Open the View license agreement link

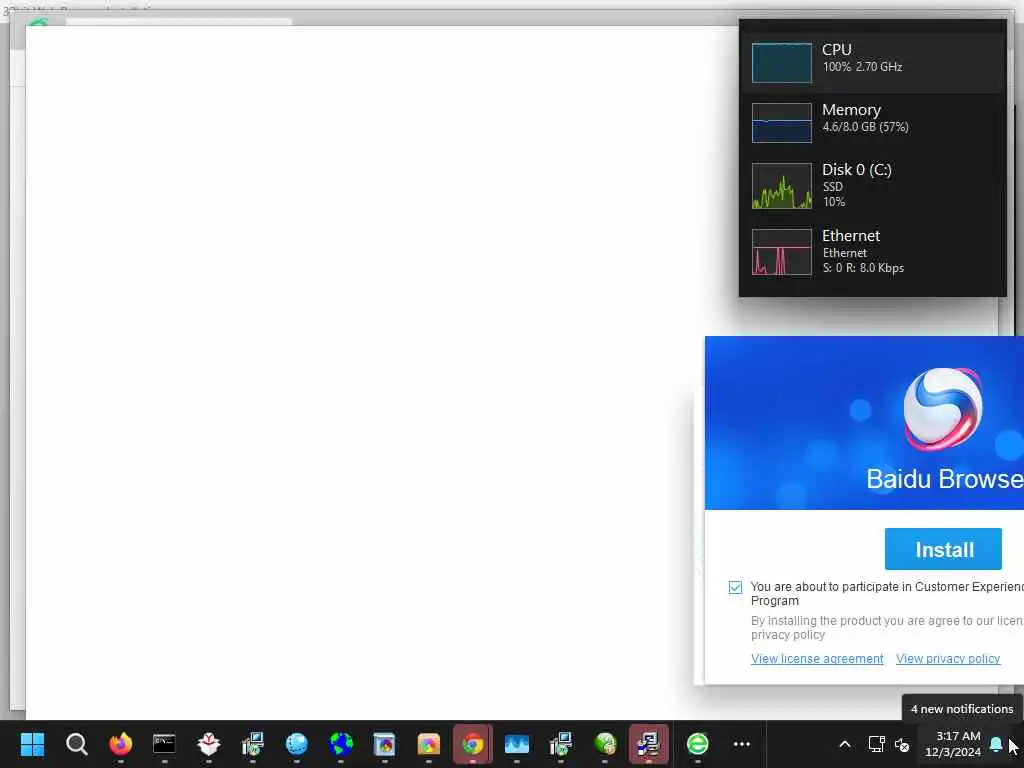pos(817,658)
